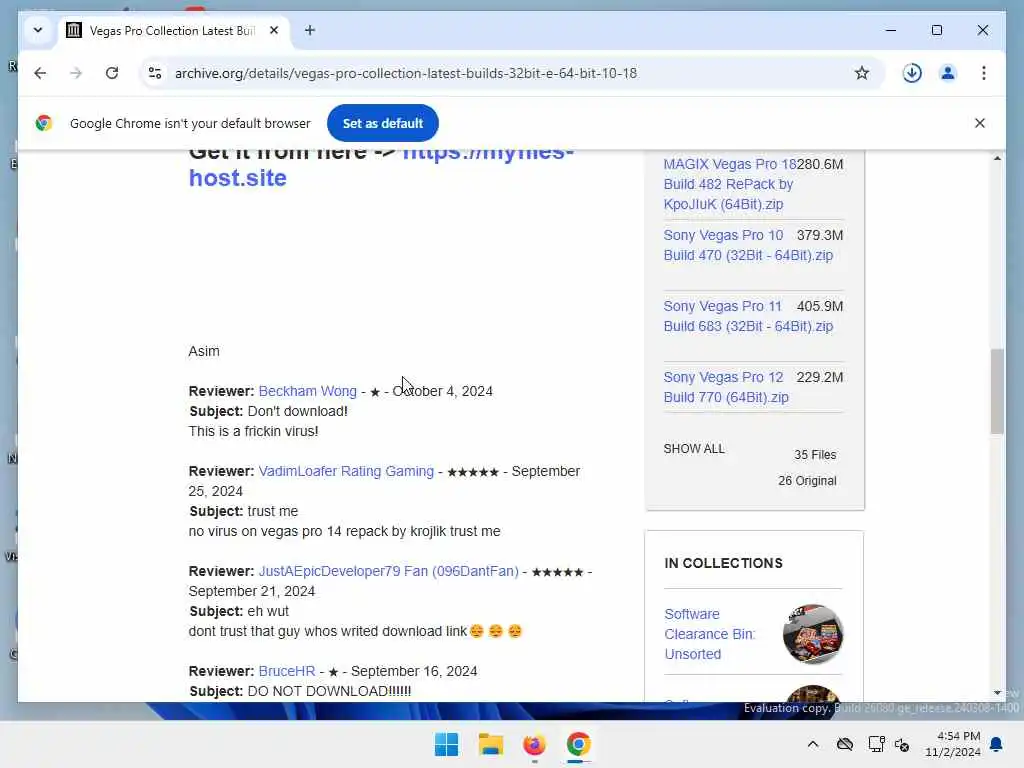
Task: Open the Chrome profile icon
Action: tap(948, 73)
